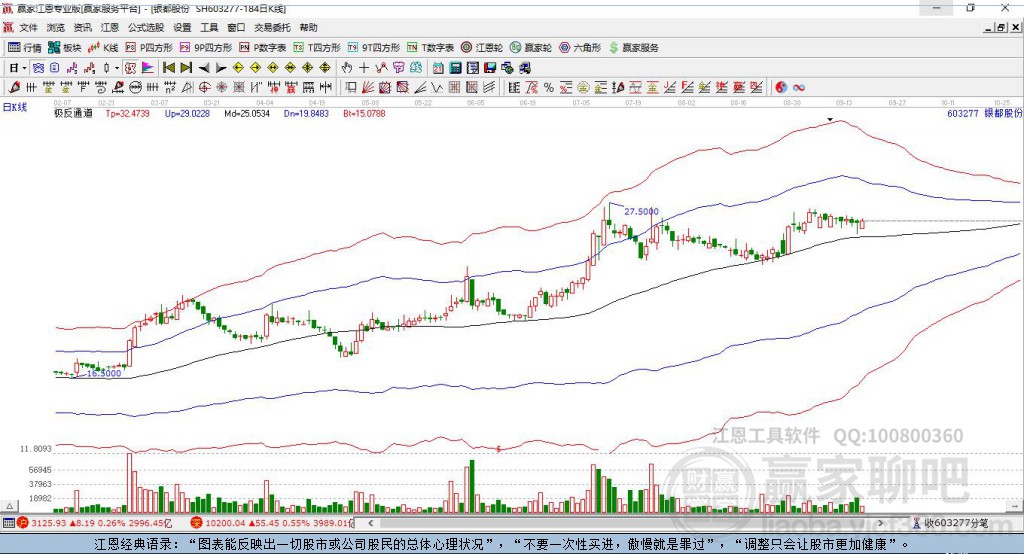Click the target circle crosshair tool icon
The width and height of the screenshot is (1024, 554).
(204, 87)
